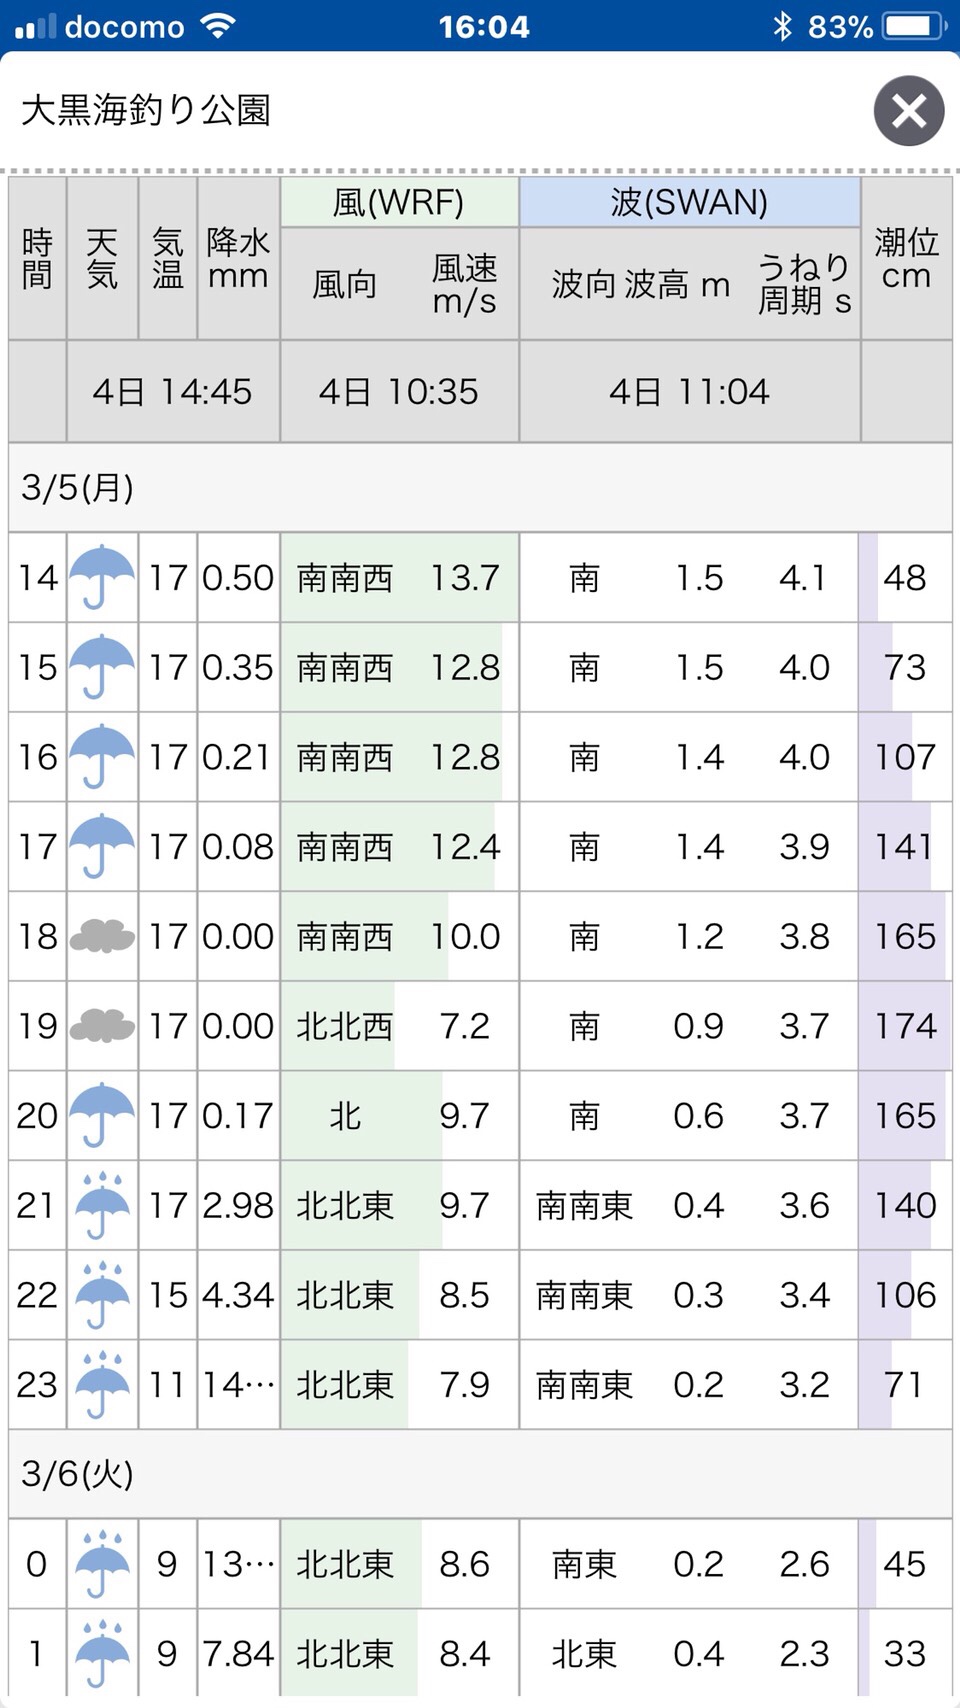Select the 風(WRF) column header
The image size is (960, 1708).
(x=399, y=202)
